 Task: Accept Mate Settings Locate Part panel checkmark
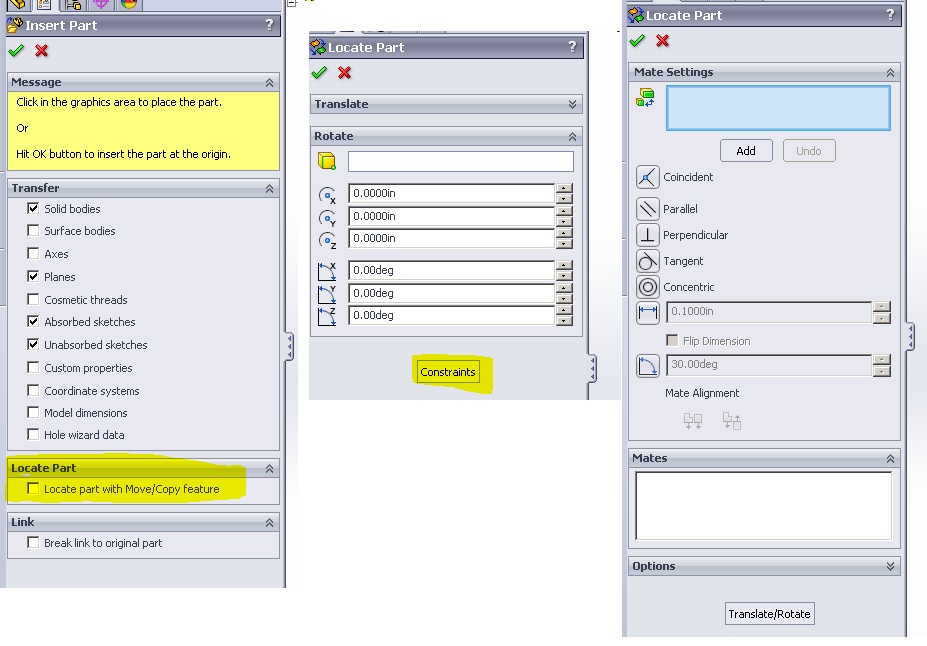tap(637, 41)
